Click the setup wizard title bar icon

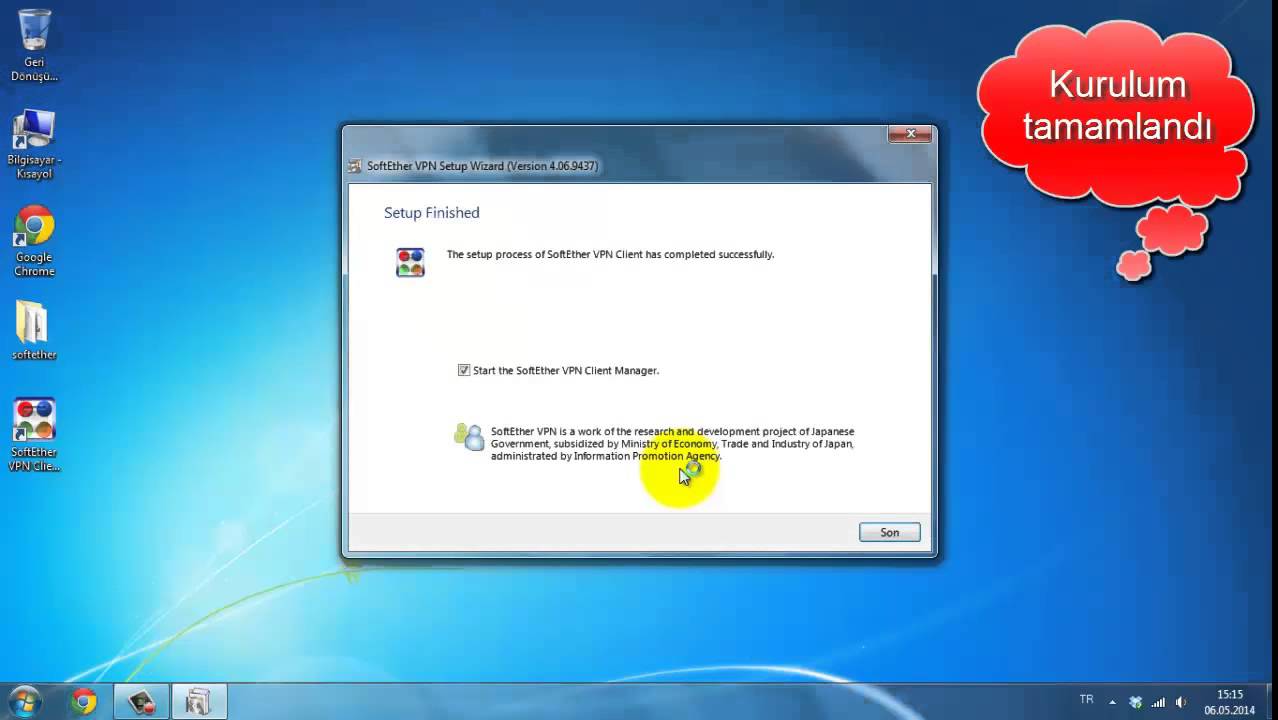pos(354,166)
